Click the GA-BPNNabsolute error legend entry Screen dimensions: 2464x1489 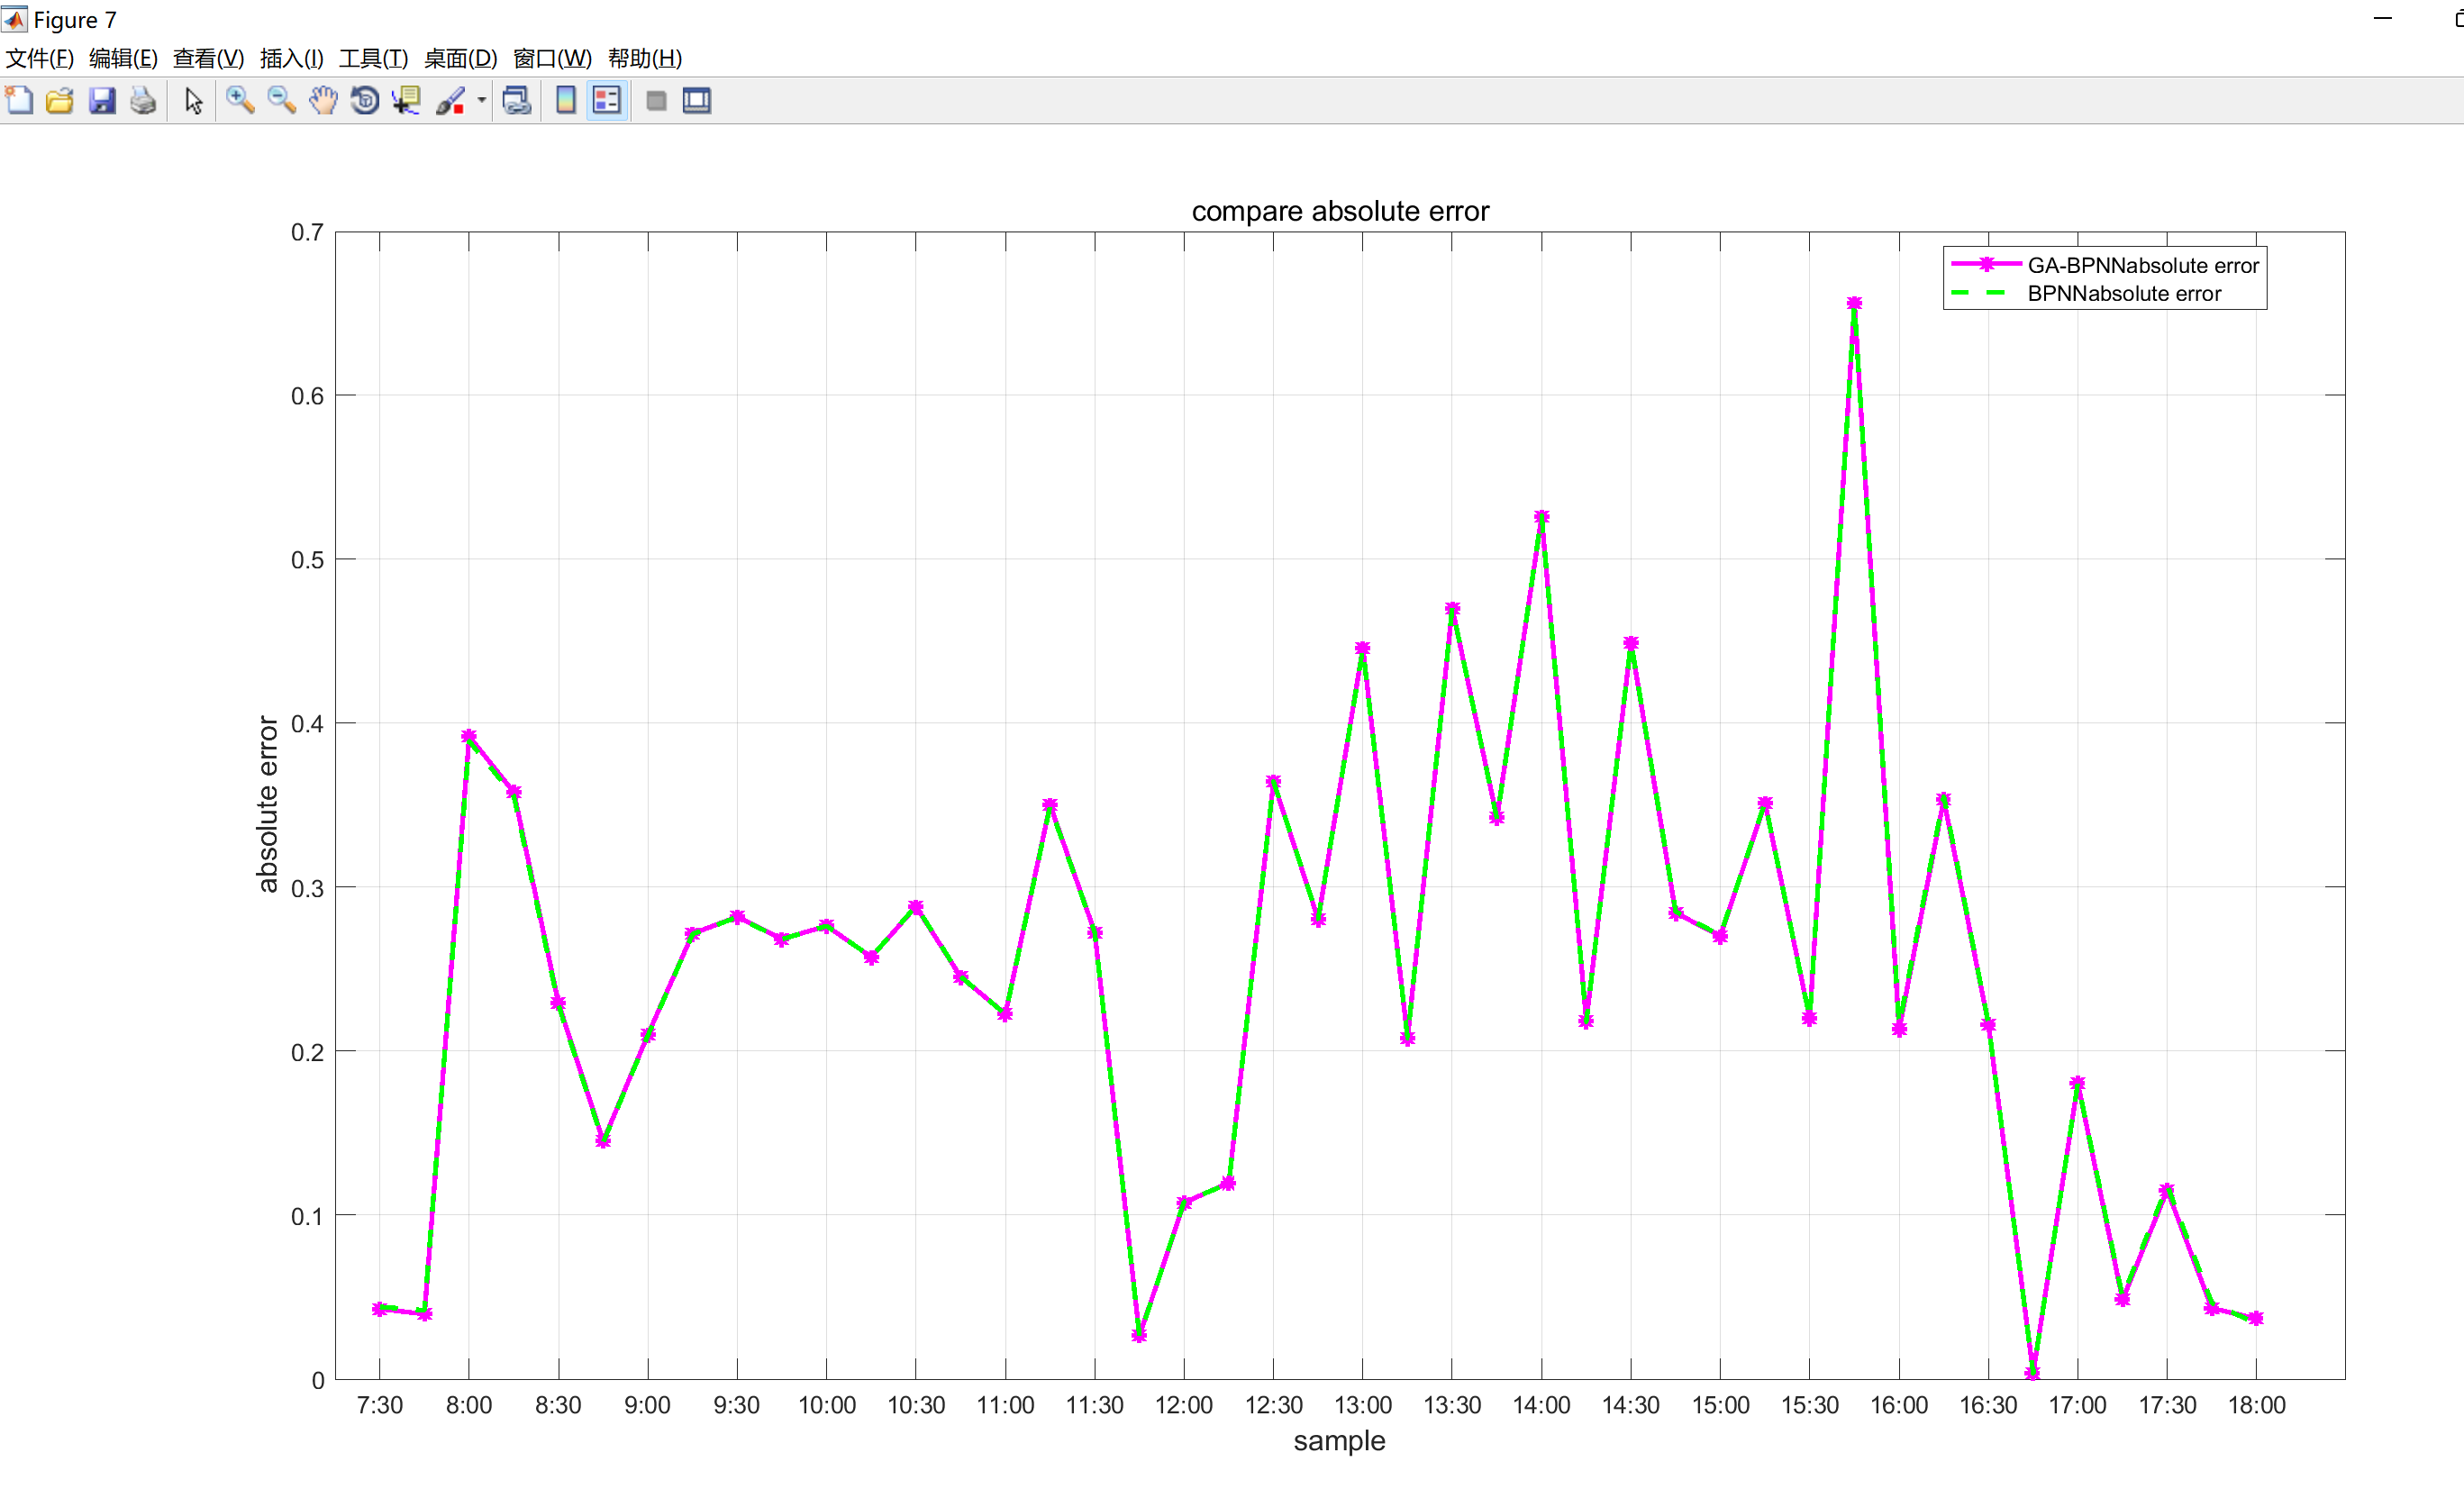tap(2142, 265)
